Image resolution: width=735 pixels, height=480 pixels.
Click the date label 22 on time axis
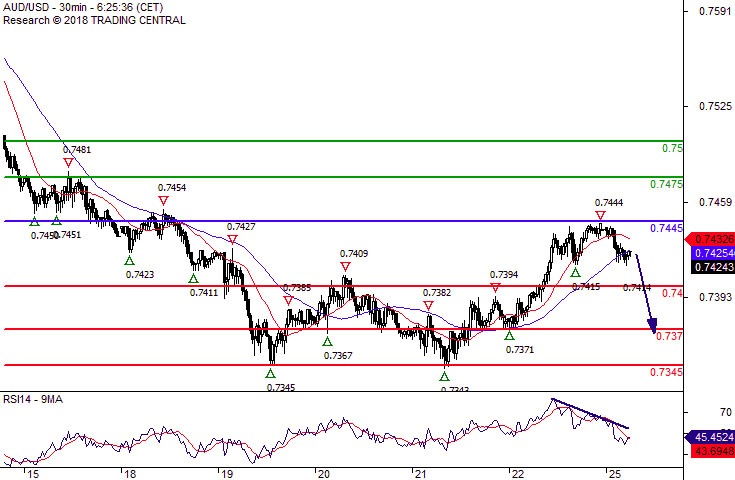click(x=518, y=474)
